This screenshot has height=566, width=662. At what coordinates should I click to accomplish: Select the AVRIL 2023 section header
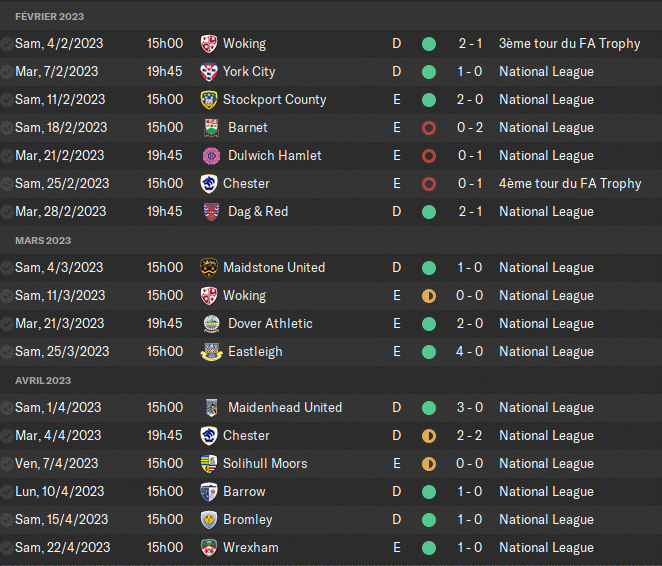click(x=43, y=381)
